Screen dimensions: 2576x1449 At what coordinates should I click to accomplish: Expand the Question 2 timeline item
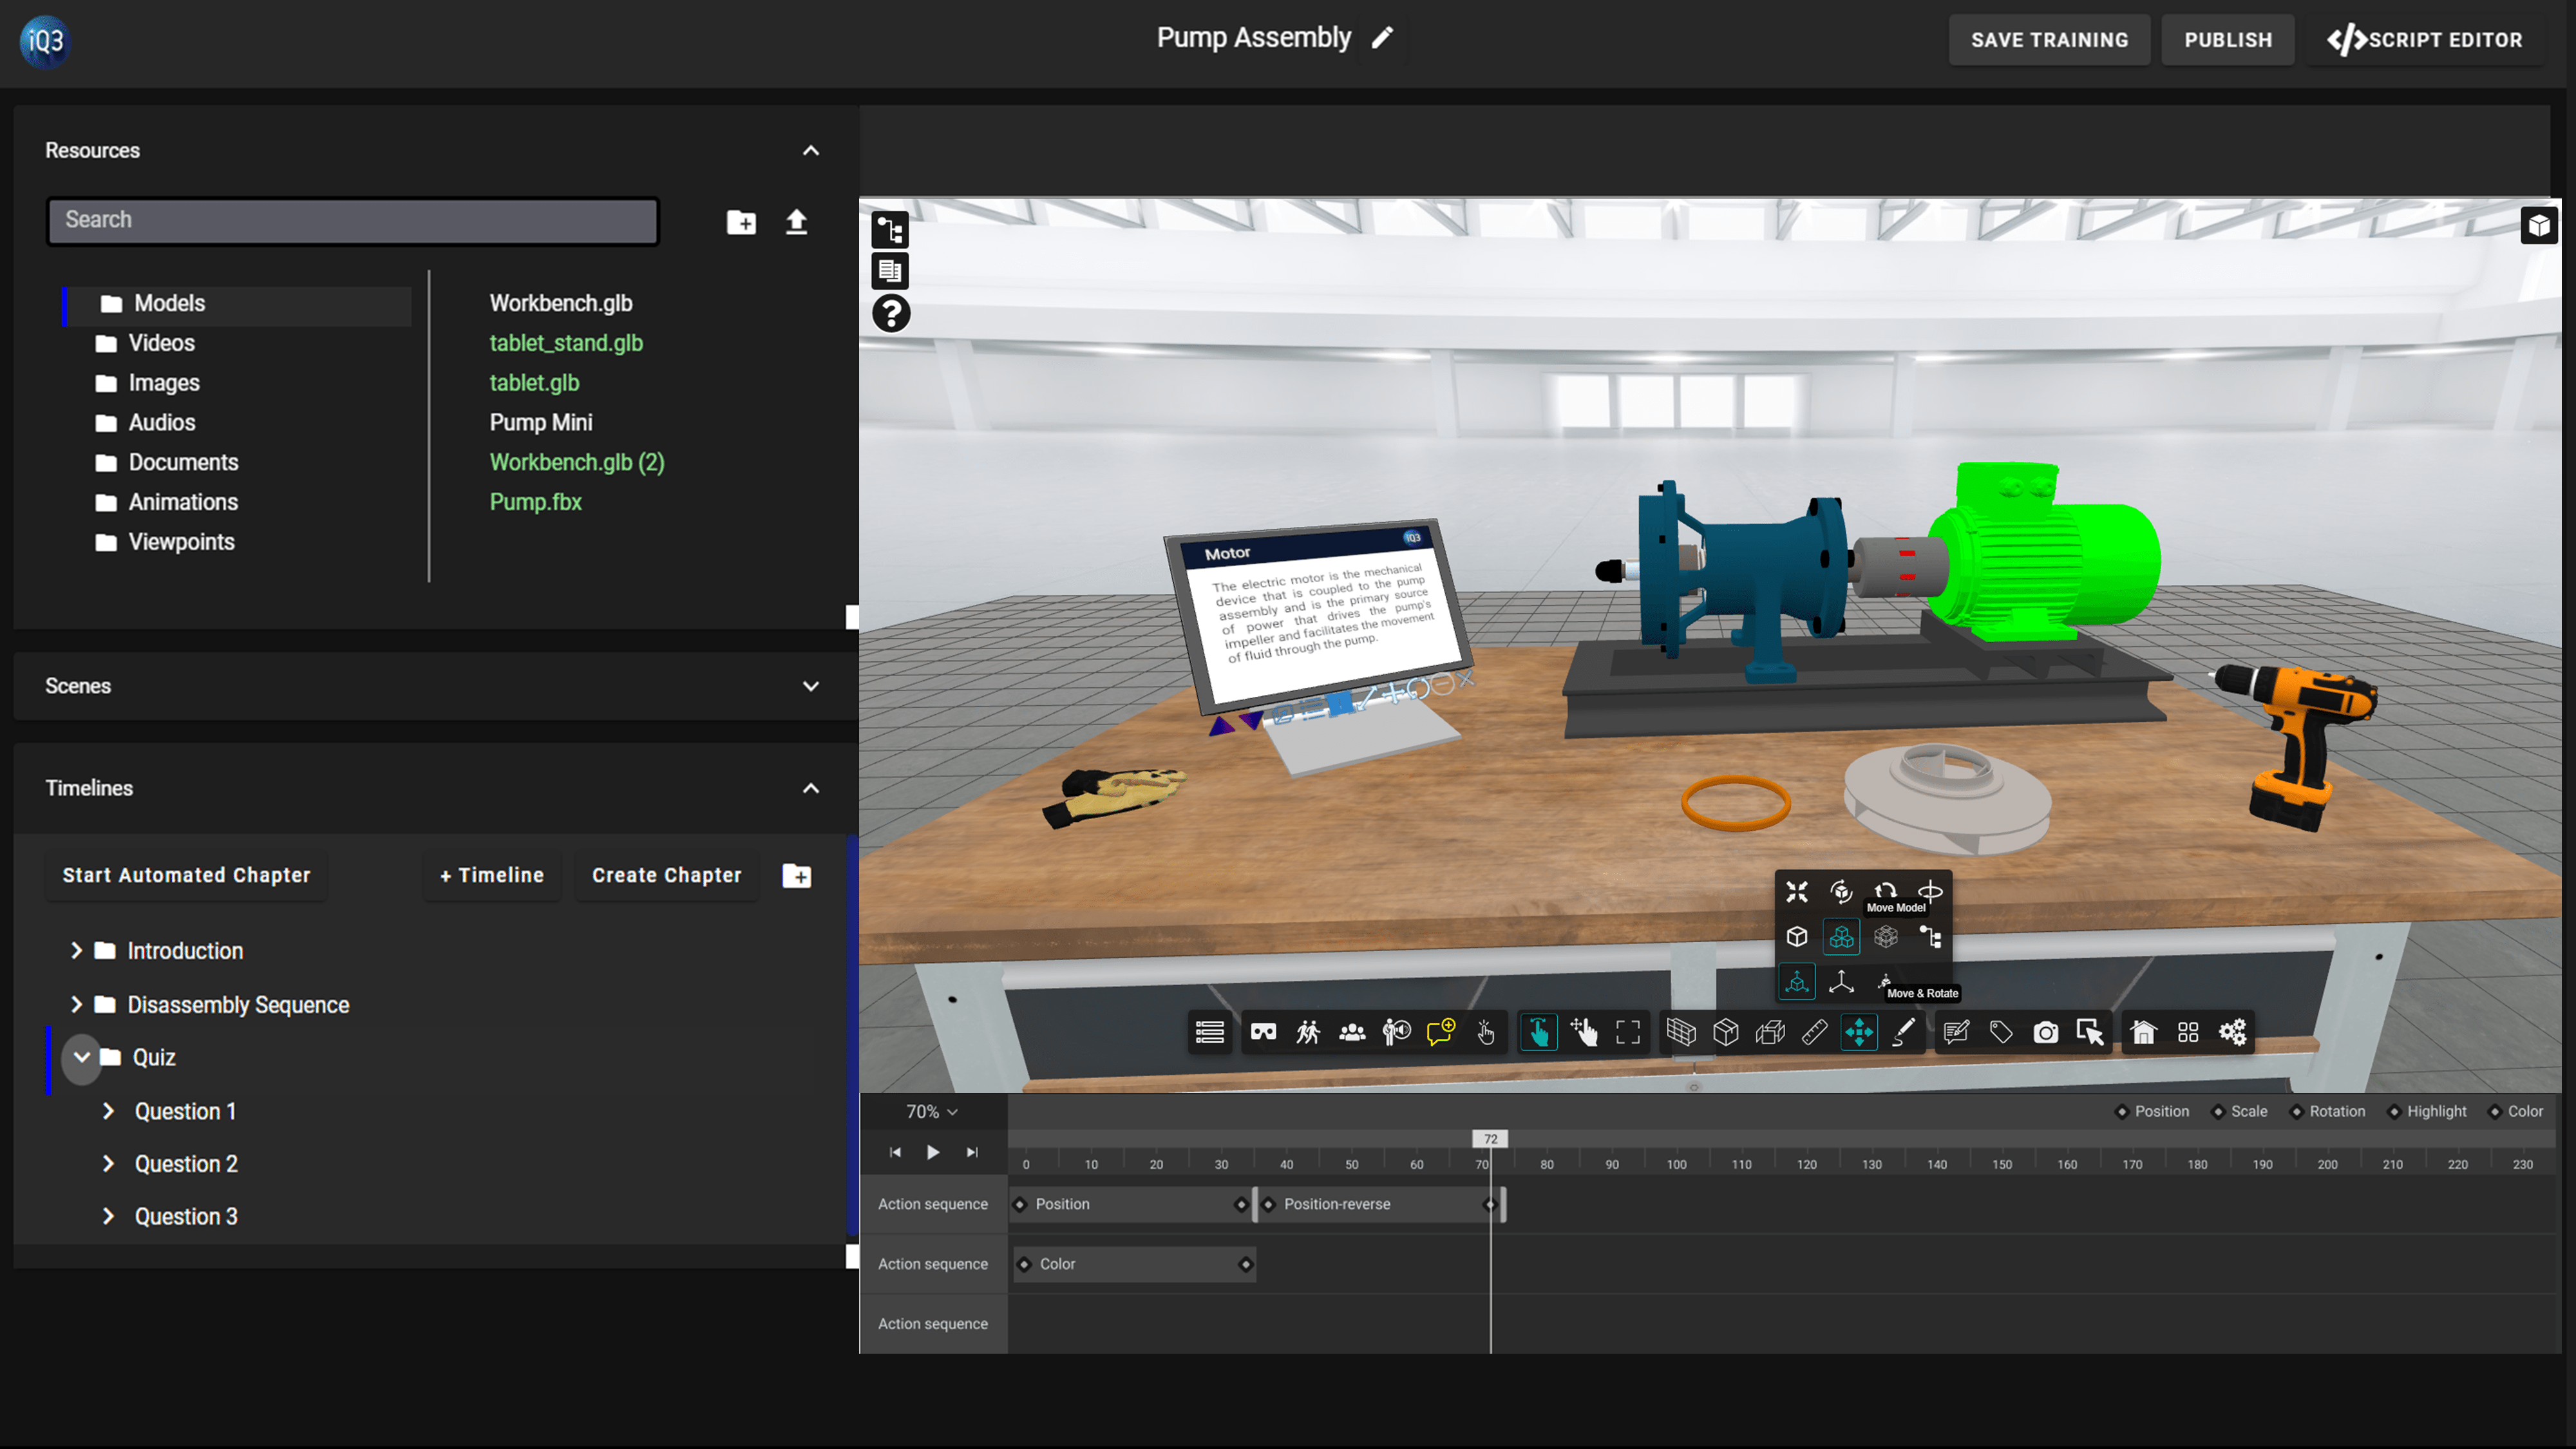(x=108, y=1164)
